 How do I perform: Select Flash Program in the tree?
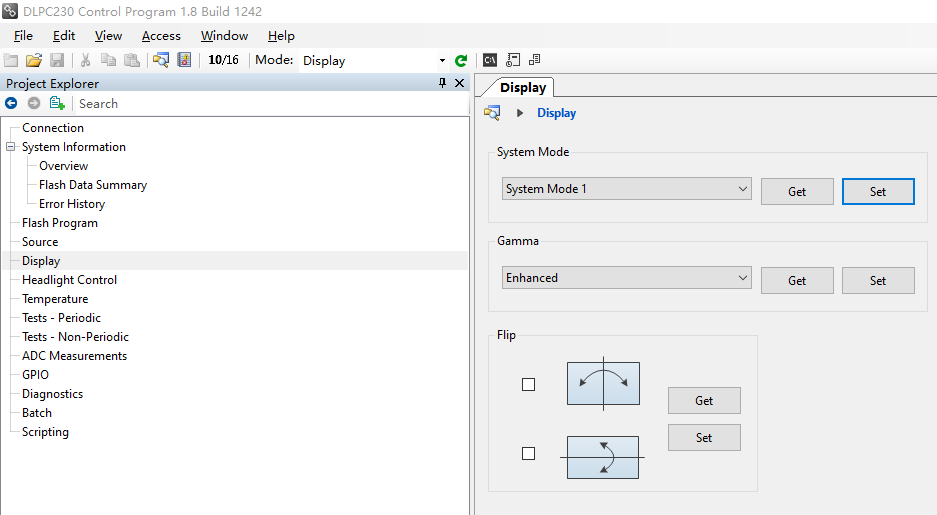click(x=60, y=222)
